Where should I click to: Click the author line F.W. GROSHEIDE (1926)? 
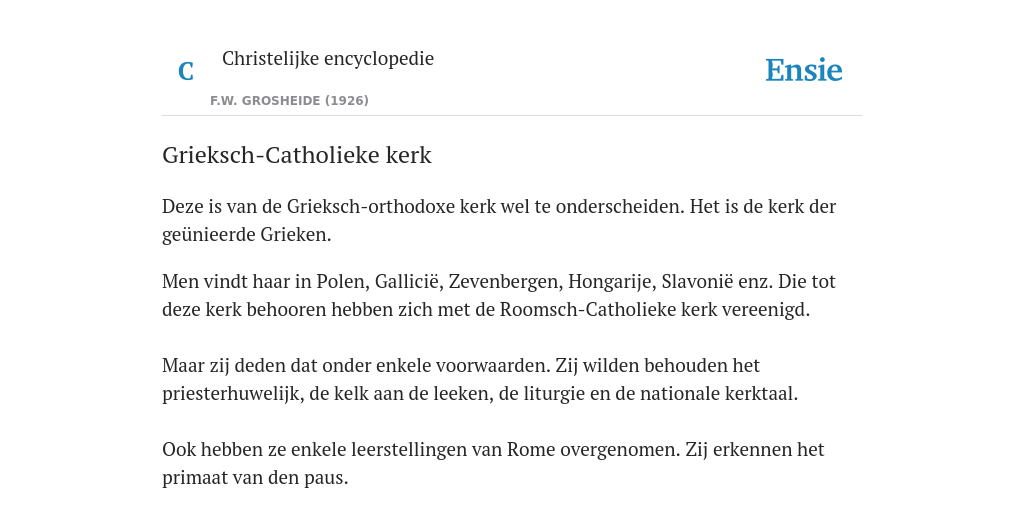pos(289,101)
